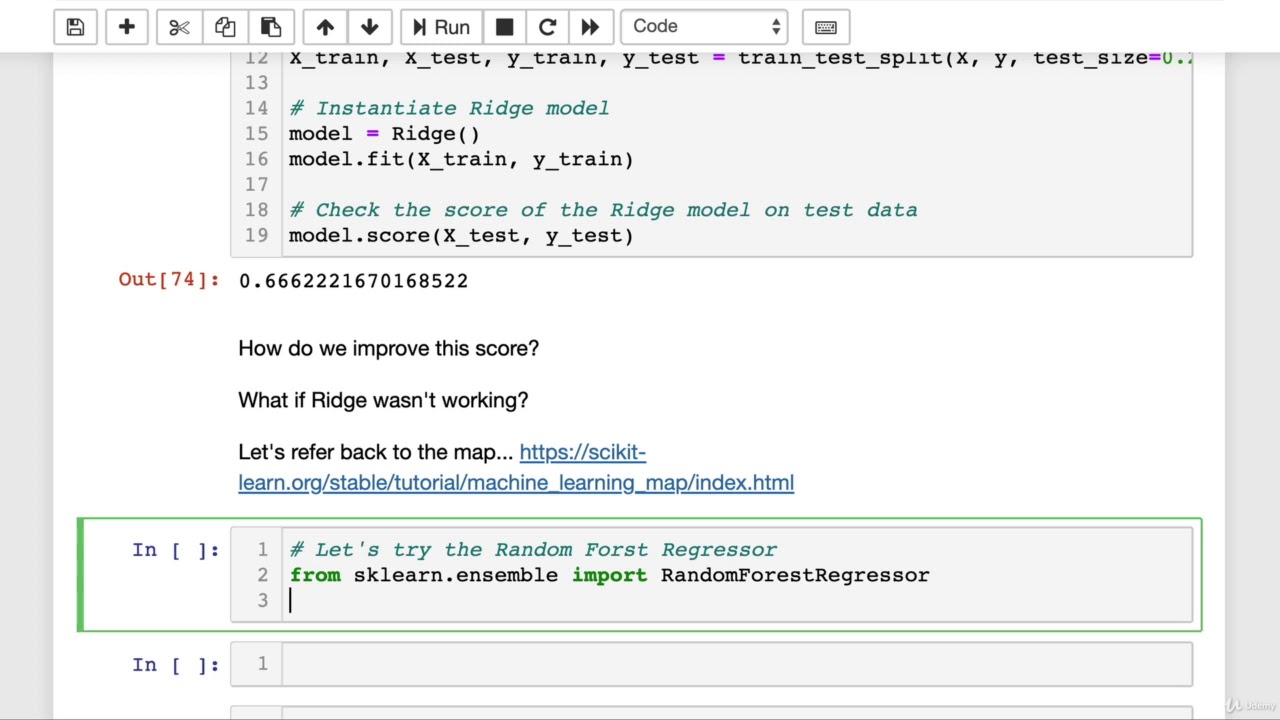
Task: Click the '# Instantiate Ridge model' comment
Action: coord(449,108)
